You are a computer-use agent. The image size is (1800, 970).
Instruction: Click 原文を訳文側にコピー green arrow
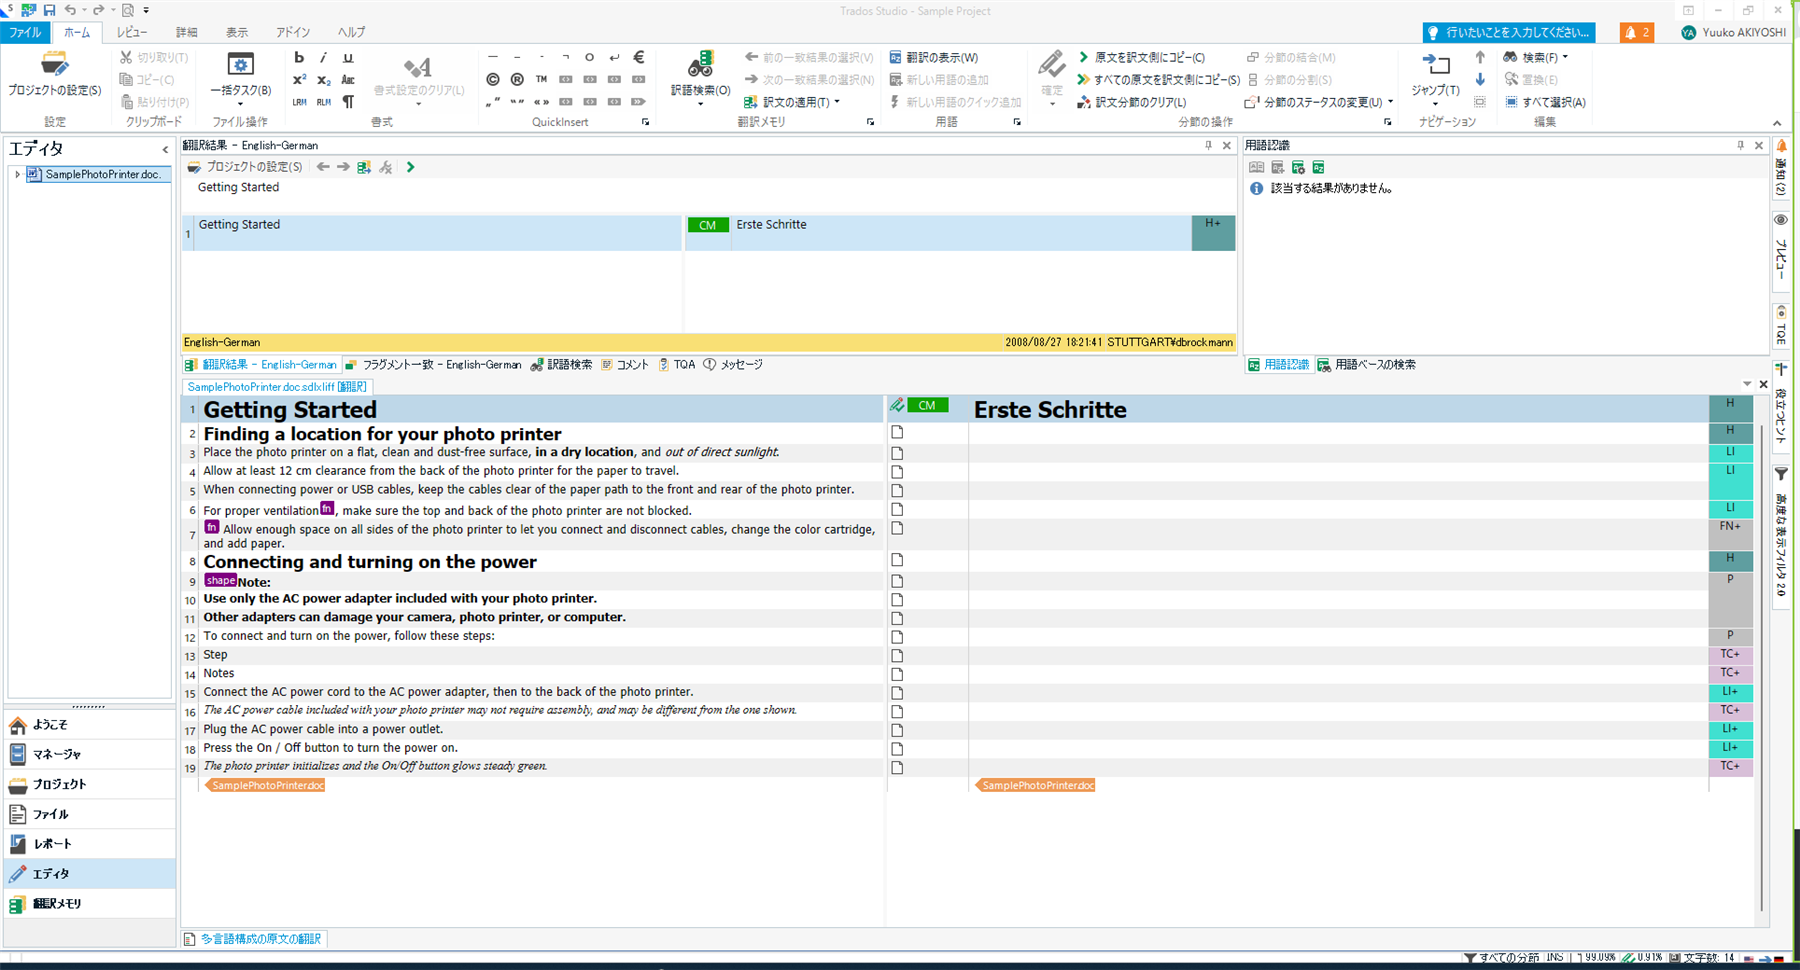click(1141, 58)
